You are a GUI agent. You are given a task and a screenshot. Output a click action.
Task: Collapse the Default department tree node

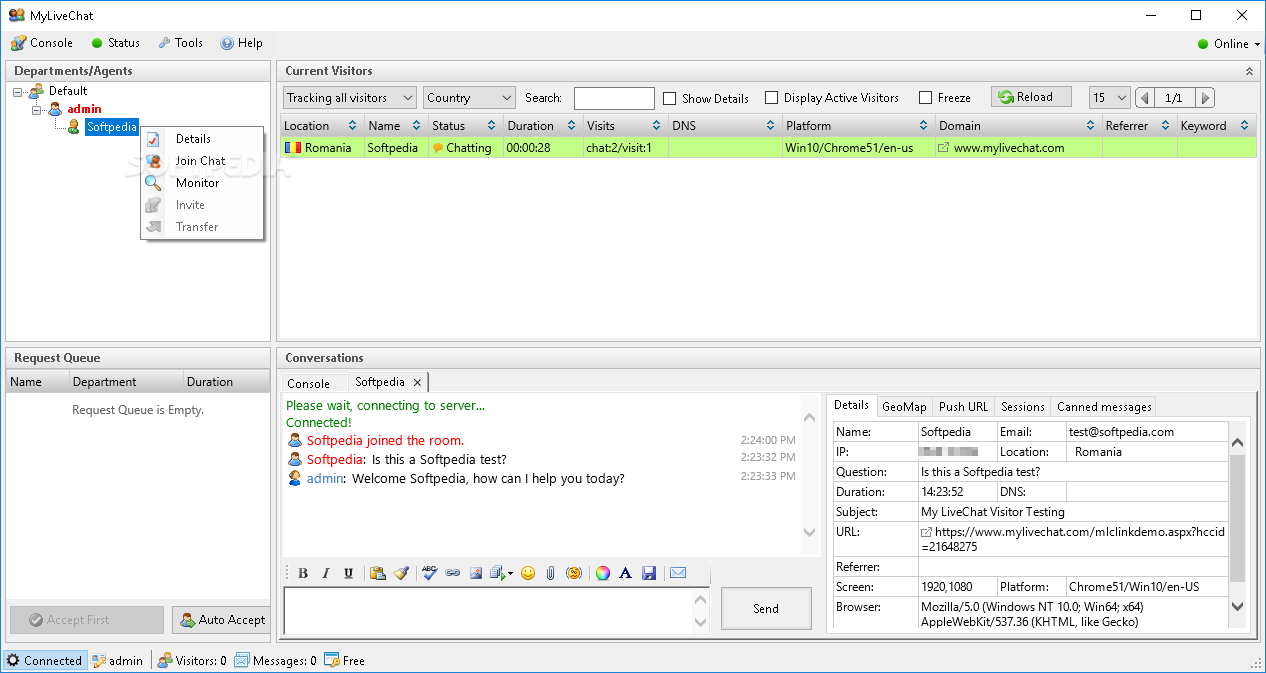pyautogui.click(x=19, y=91)
